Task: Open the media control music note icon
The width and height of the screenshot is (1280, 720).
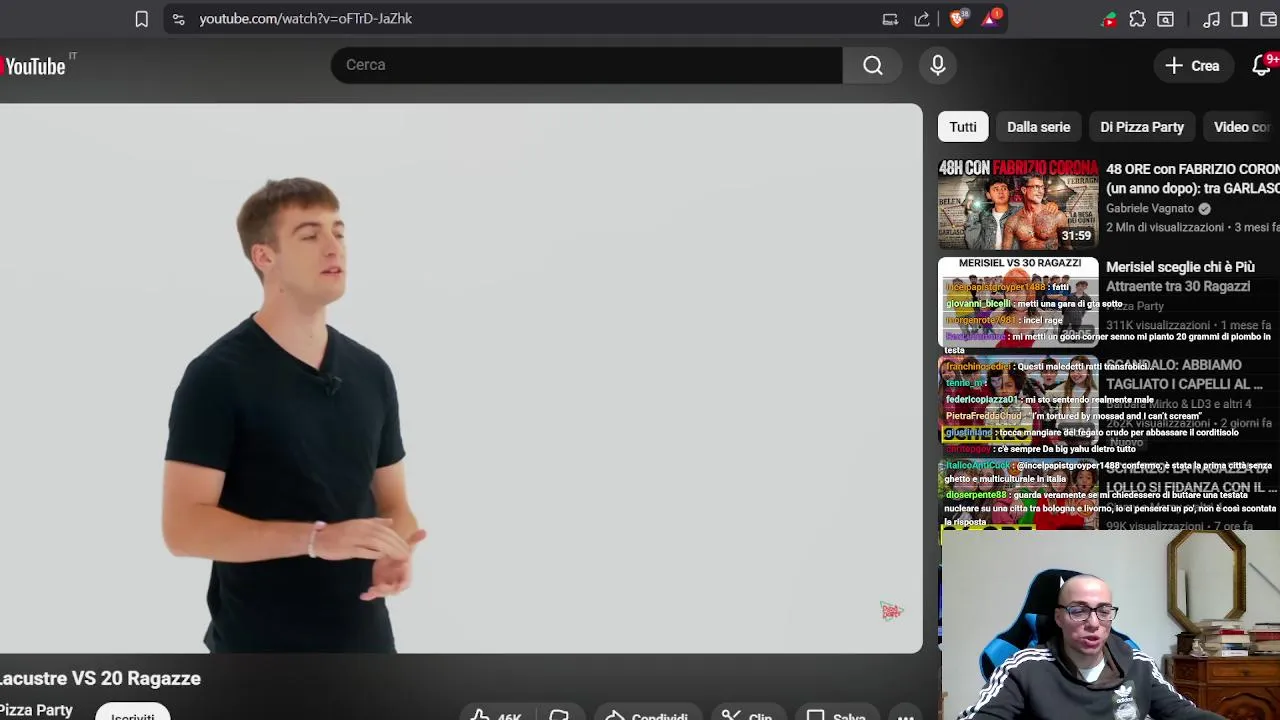Action: pyautogui.click(x=1211, y=19)
